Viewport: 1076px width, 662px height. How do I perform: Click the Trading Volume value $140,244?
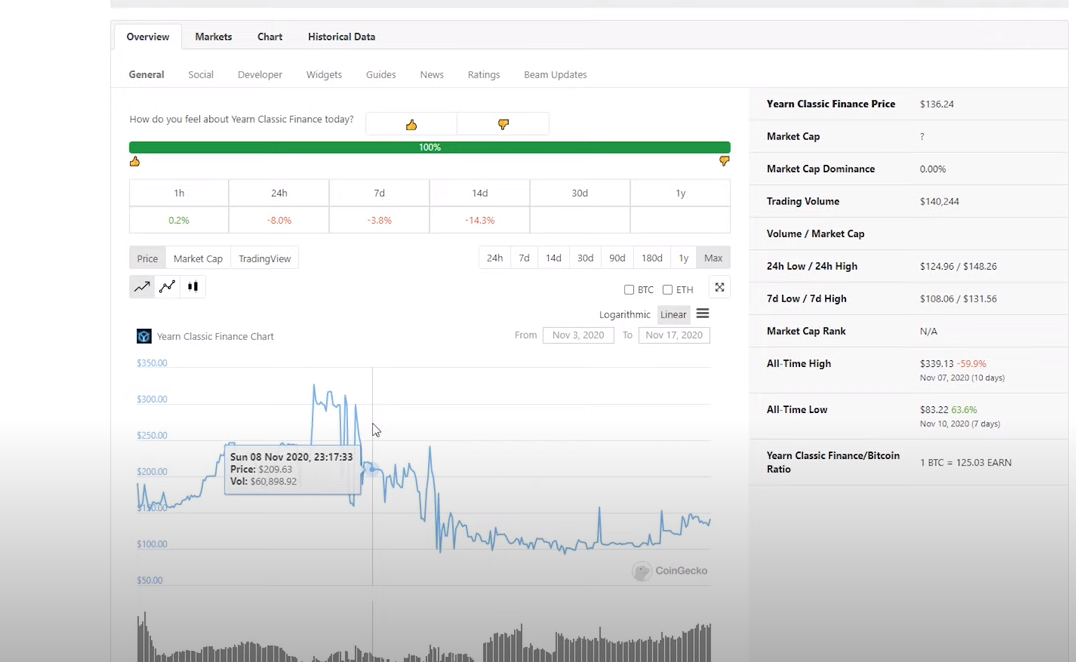click(939, 201)
